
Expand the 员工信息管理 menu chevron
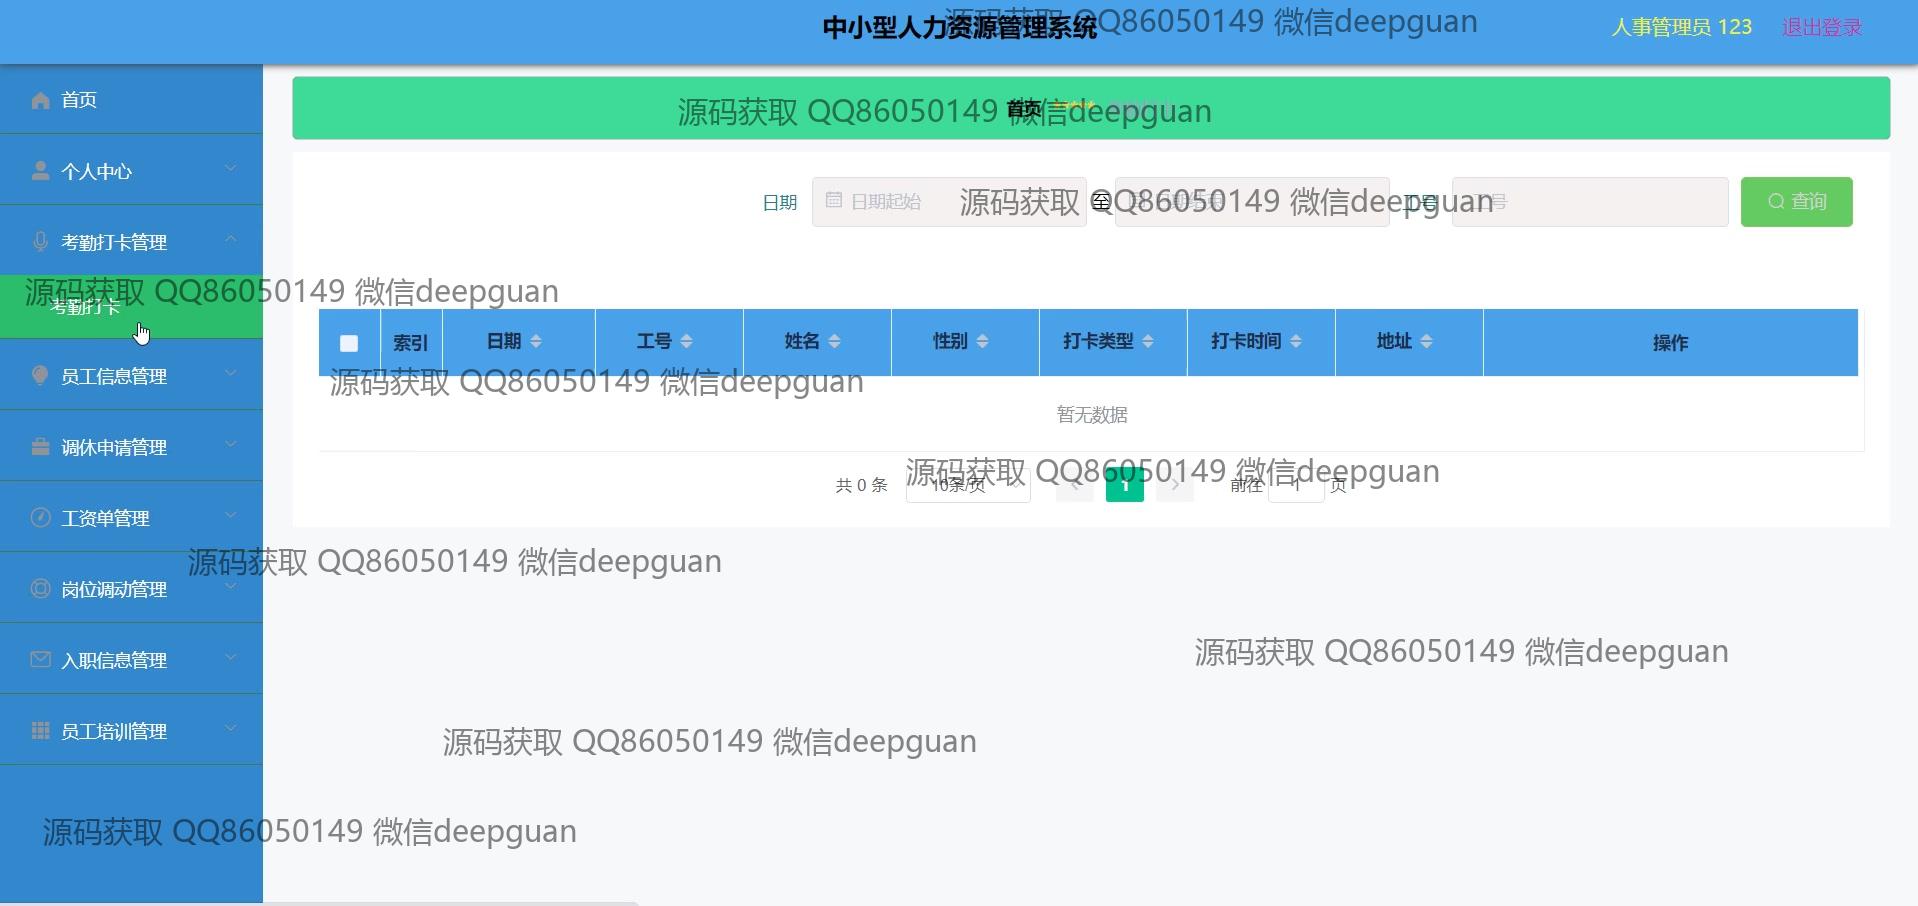(x=231, y=374)
